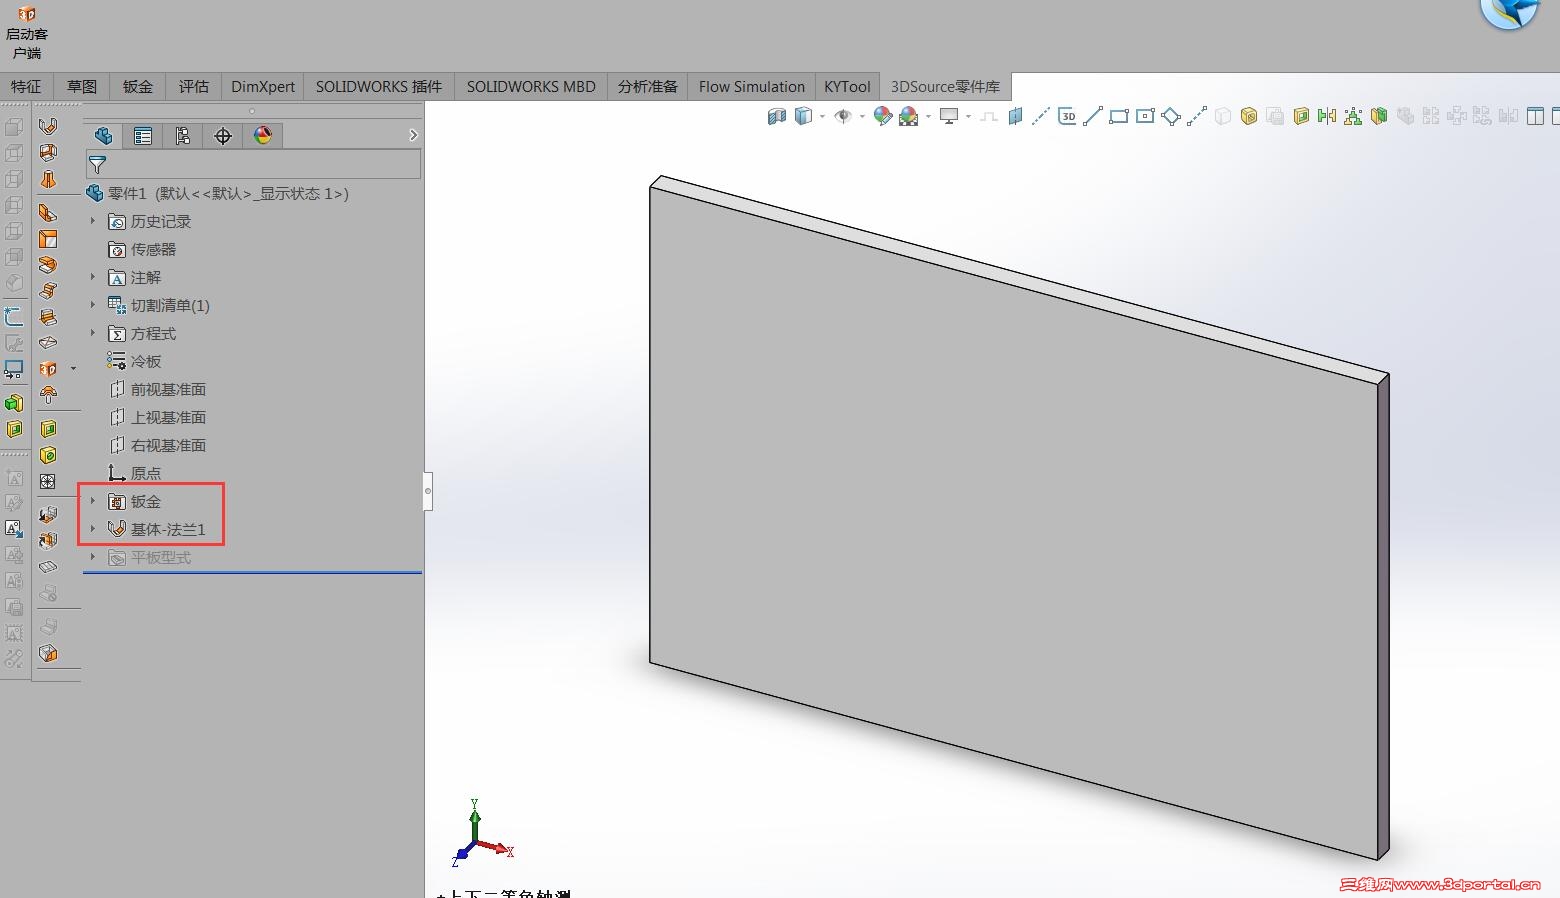Open the PropertyManager tab
1560x898 pixels.
click(x=143, y=135)
